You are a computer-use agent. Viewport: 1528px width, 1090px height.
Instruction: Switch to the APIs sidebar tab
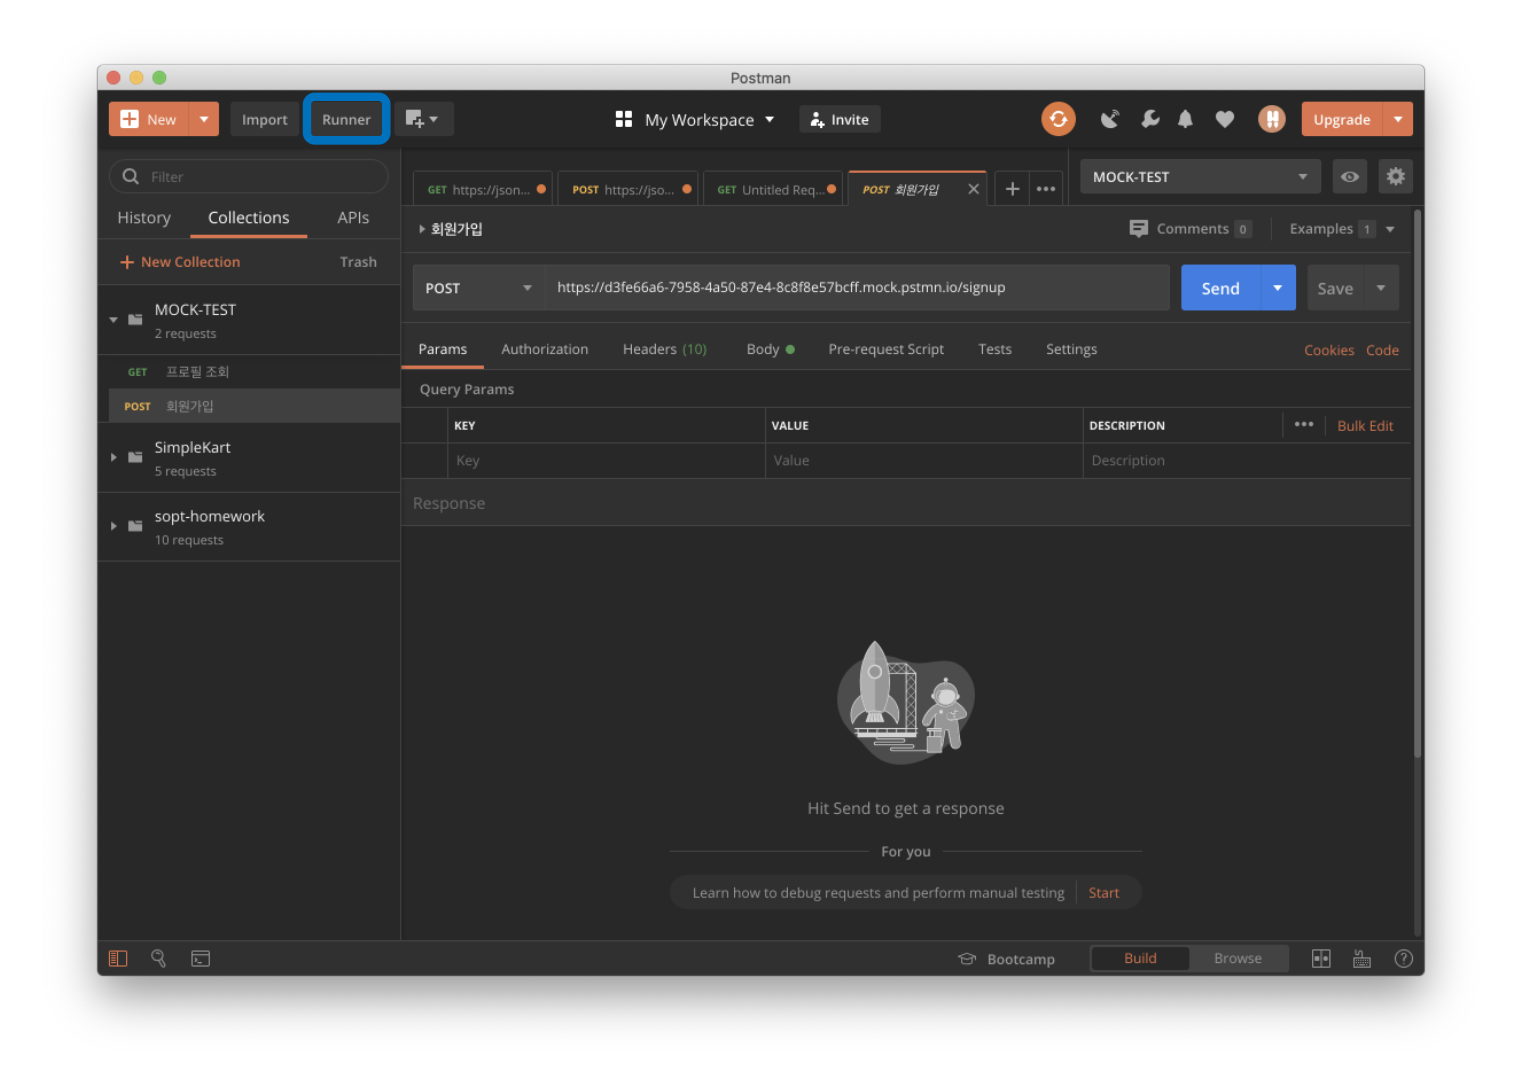[x=353, y=218]
